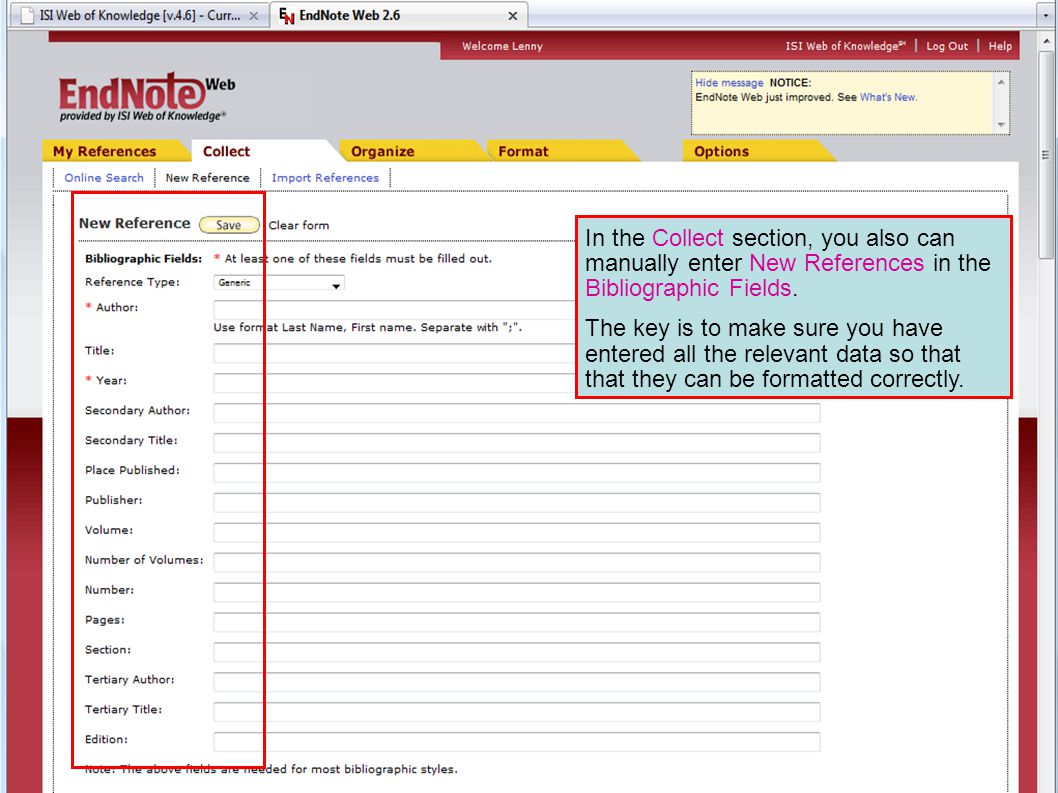Focus the Volume input field

point(517,532)
